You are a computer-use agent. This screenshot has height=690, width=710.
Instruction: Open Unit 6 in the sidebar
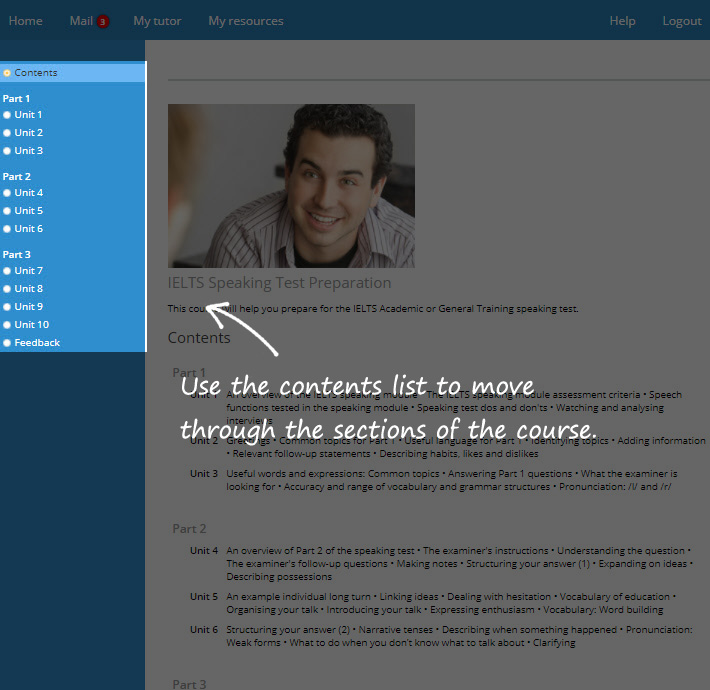[x=28, y=229]
